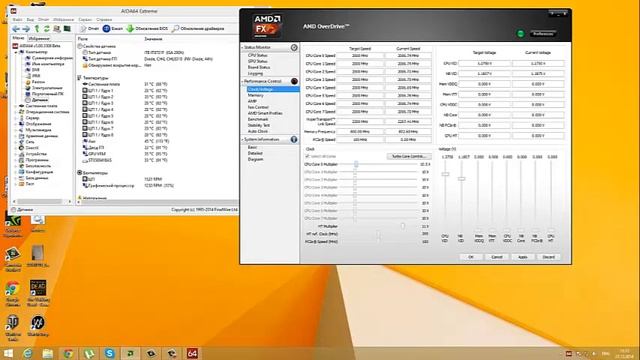Screen dimensions: 640x360
Task: Click the Отчёт report toolbar button
Action: [x=90, y=29]
